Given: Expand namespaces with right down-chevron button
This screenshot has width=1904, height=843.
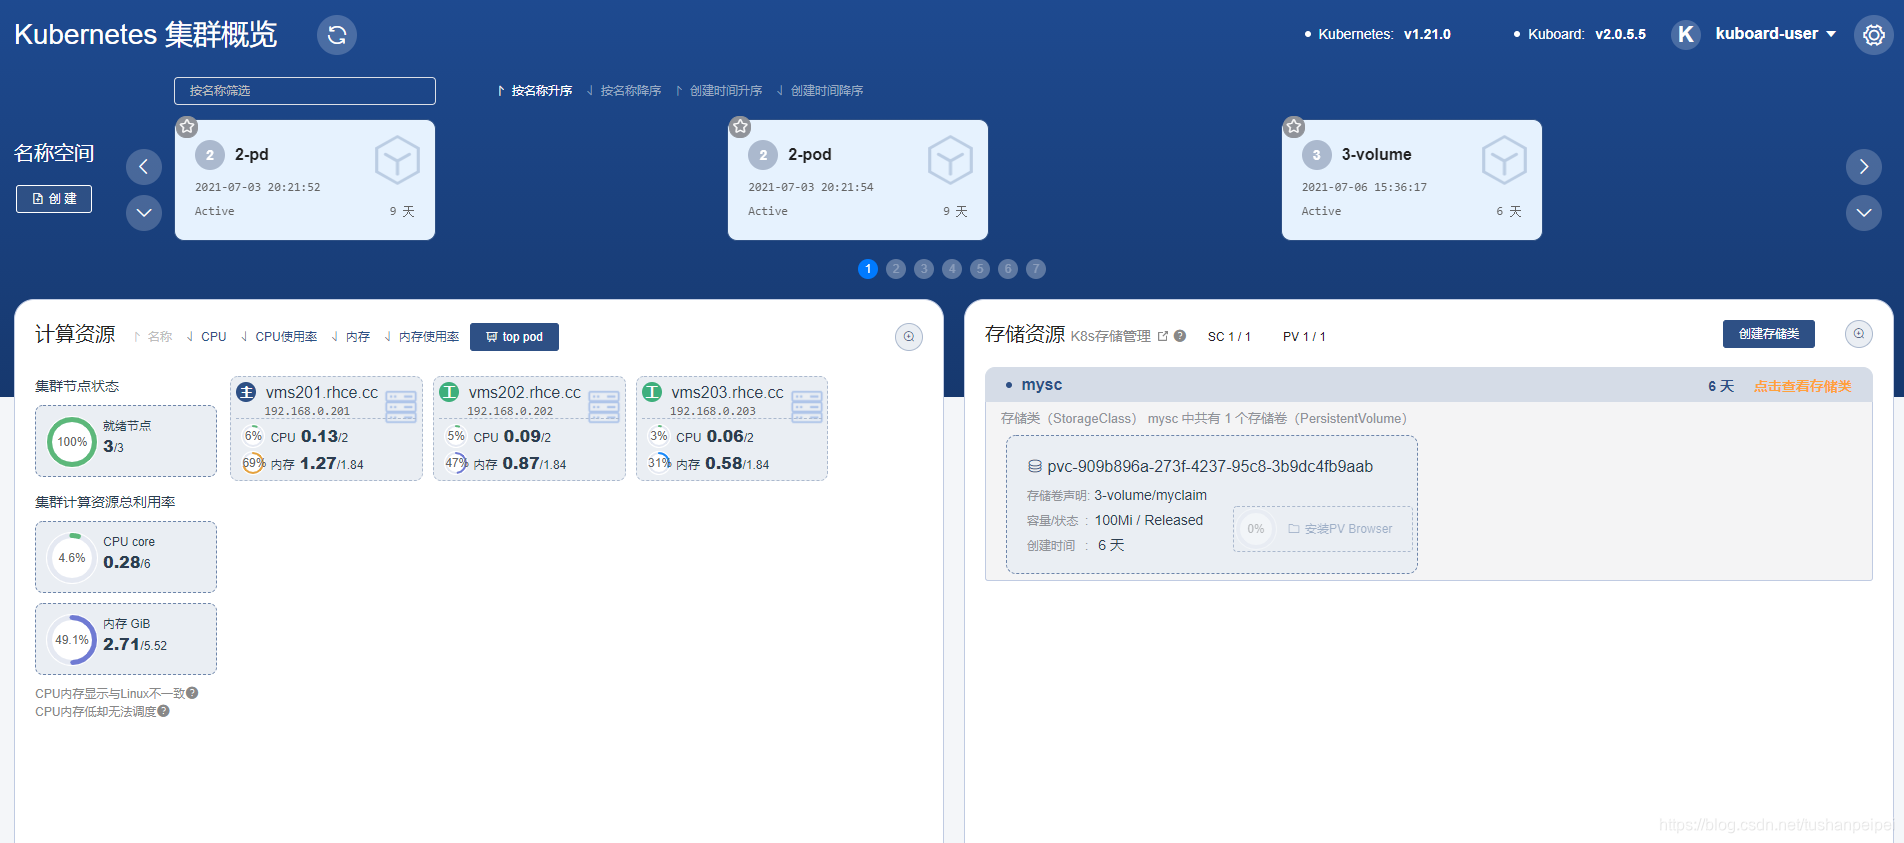Looking at the screenshot, I should tap(1864, 213).
